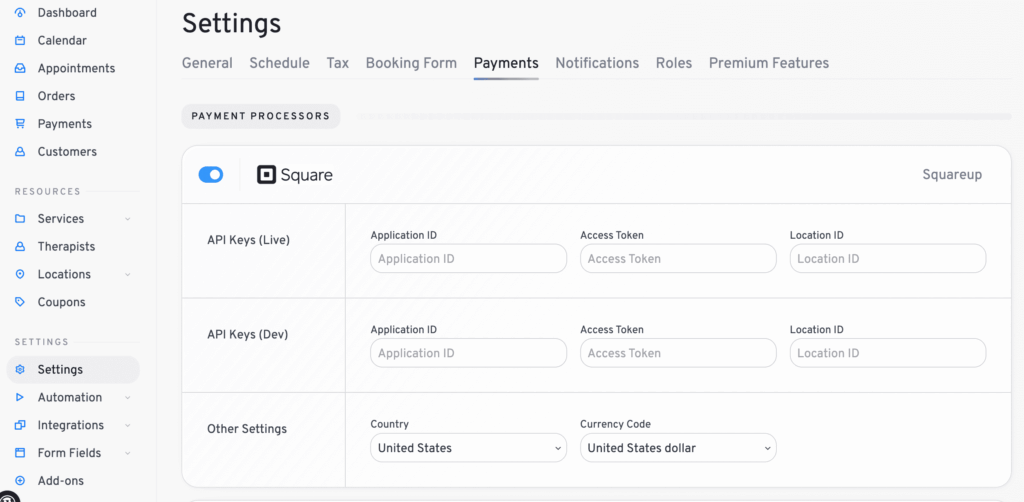Disable the Square payment processor toggle
This screenshot has width=1024, height=502.
point(211,175)
